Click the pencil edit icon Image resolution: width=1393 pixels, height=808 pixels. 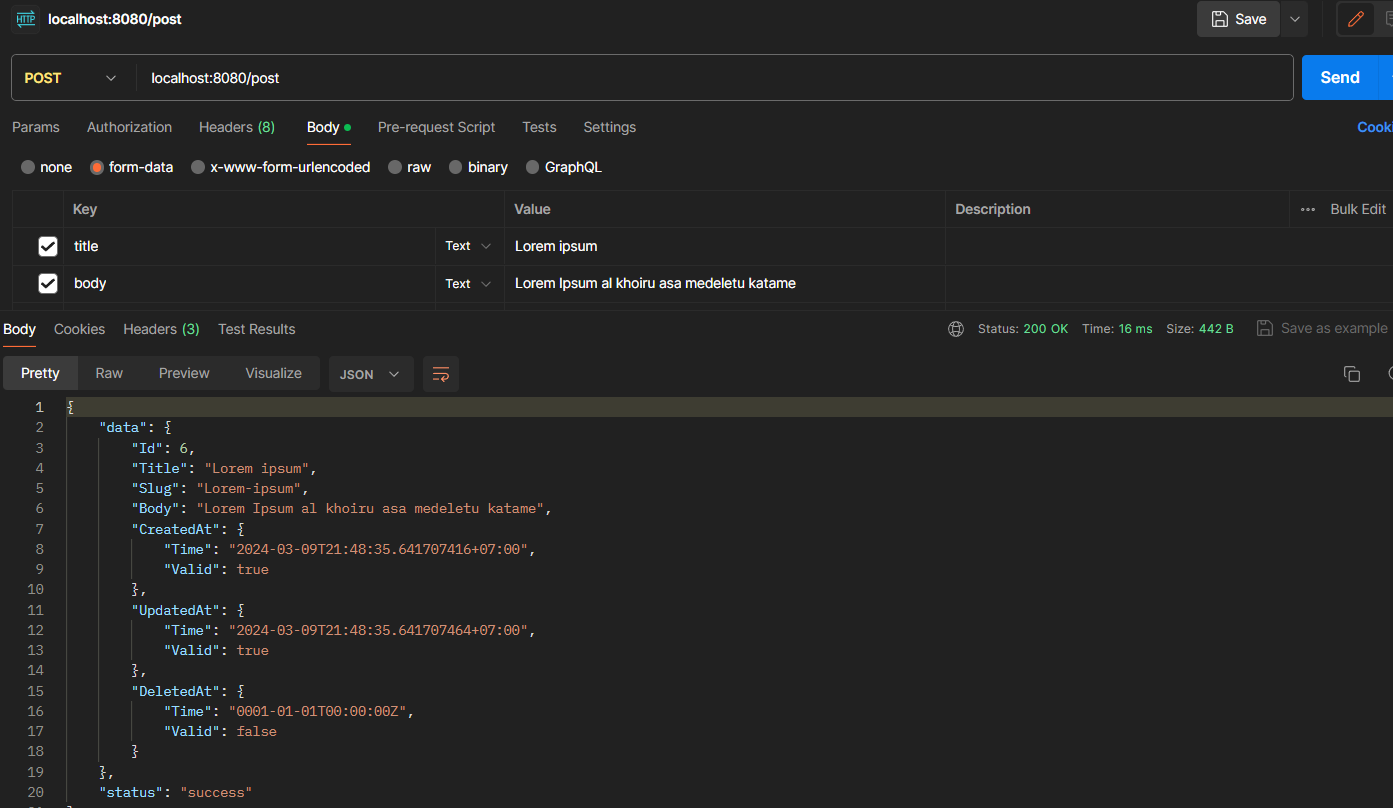pyautogui.click(x=1355, y=19)
